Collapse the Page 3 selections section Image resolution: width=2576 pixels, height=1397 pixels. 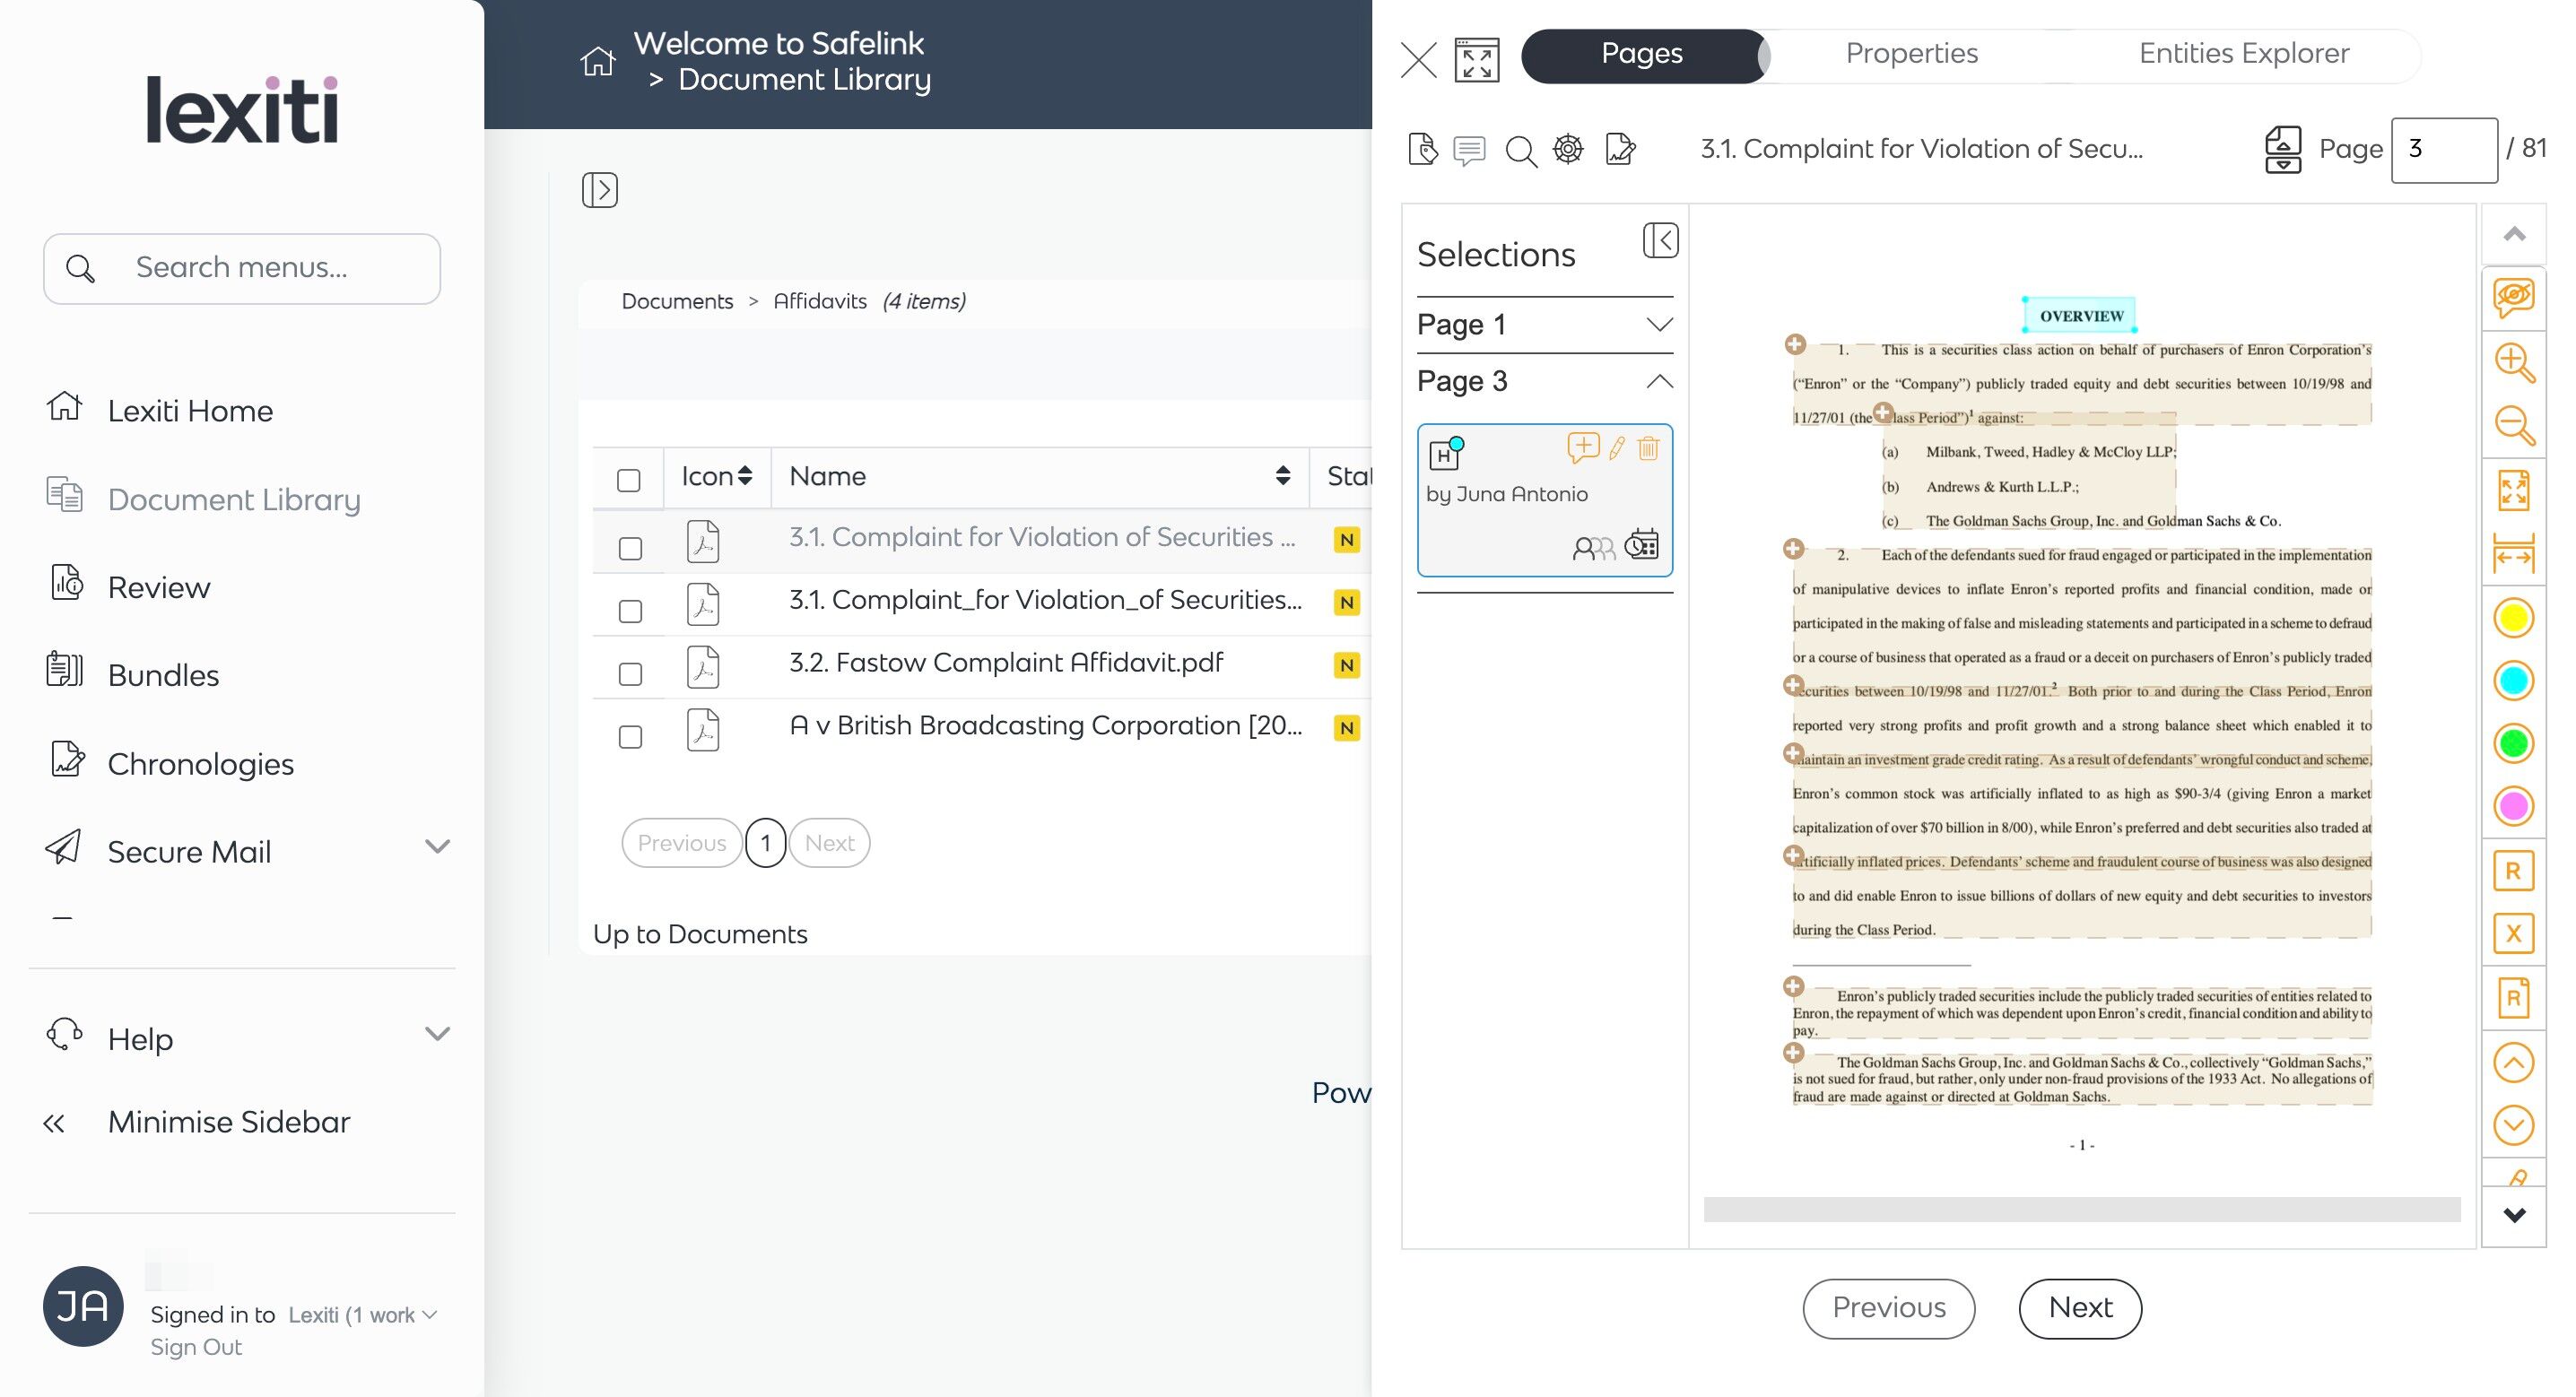(x=1658, y=381)
